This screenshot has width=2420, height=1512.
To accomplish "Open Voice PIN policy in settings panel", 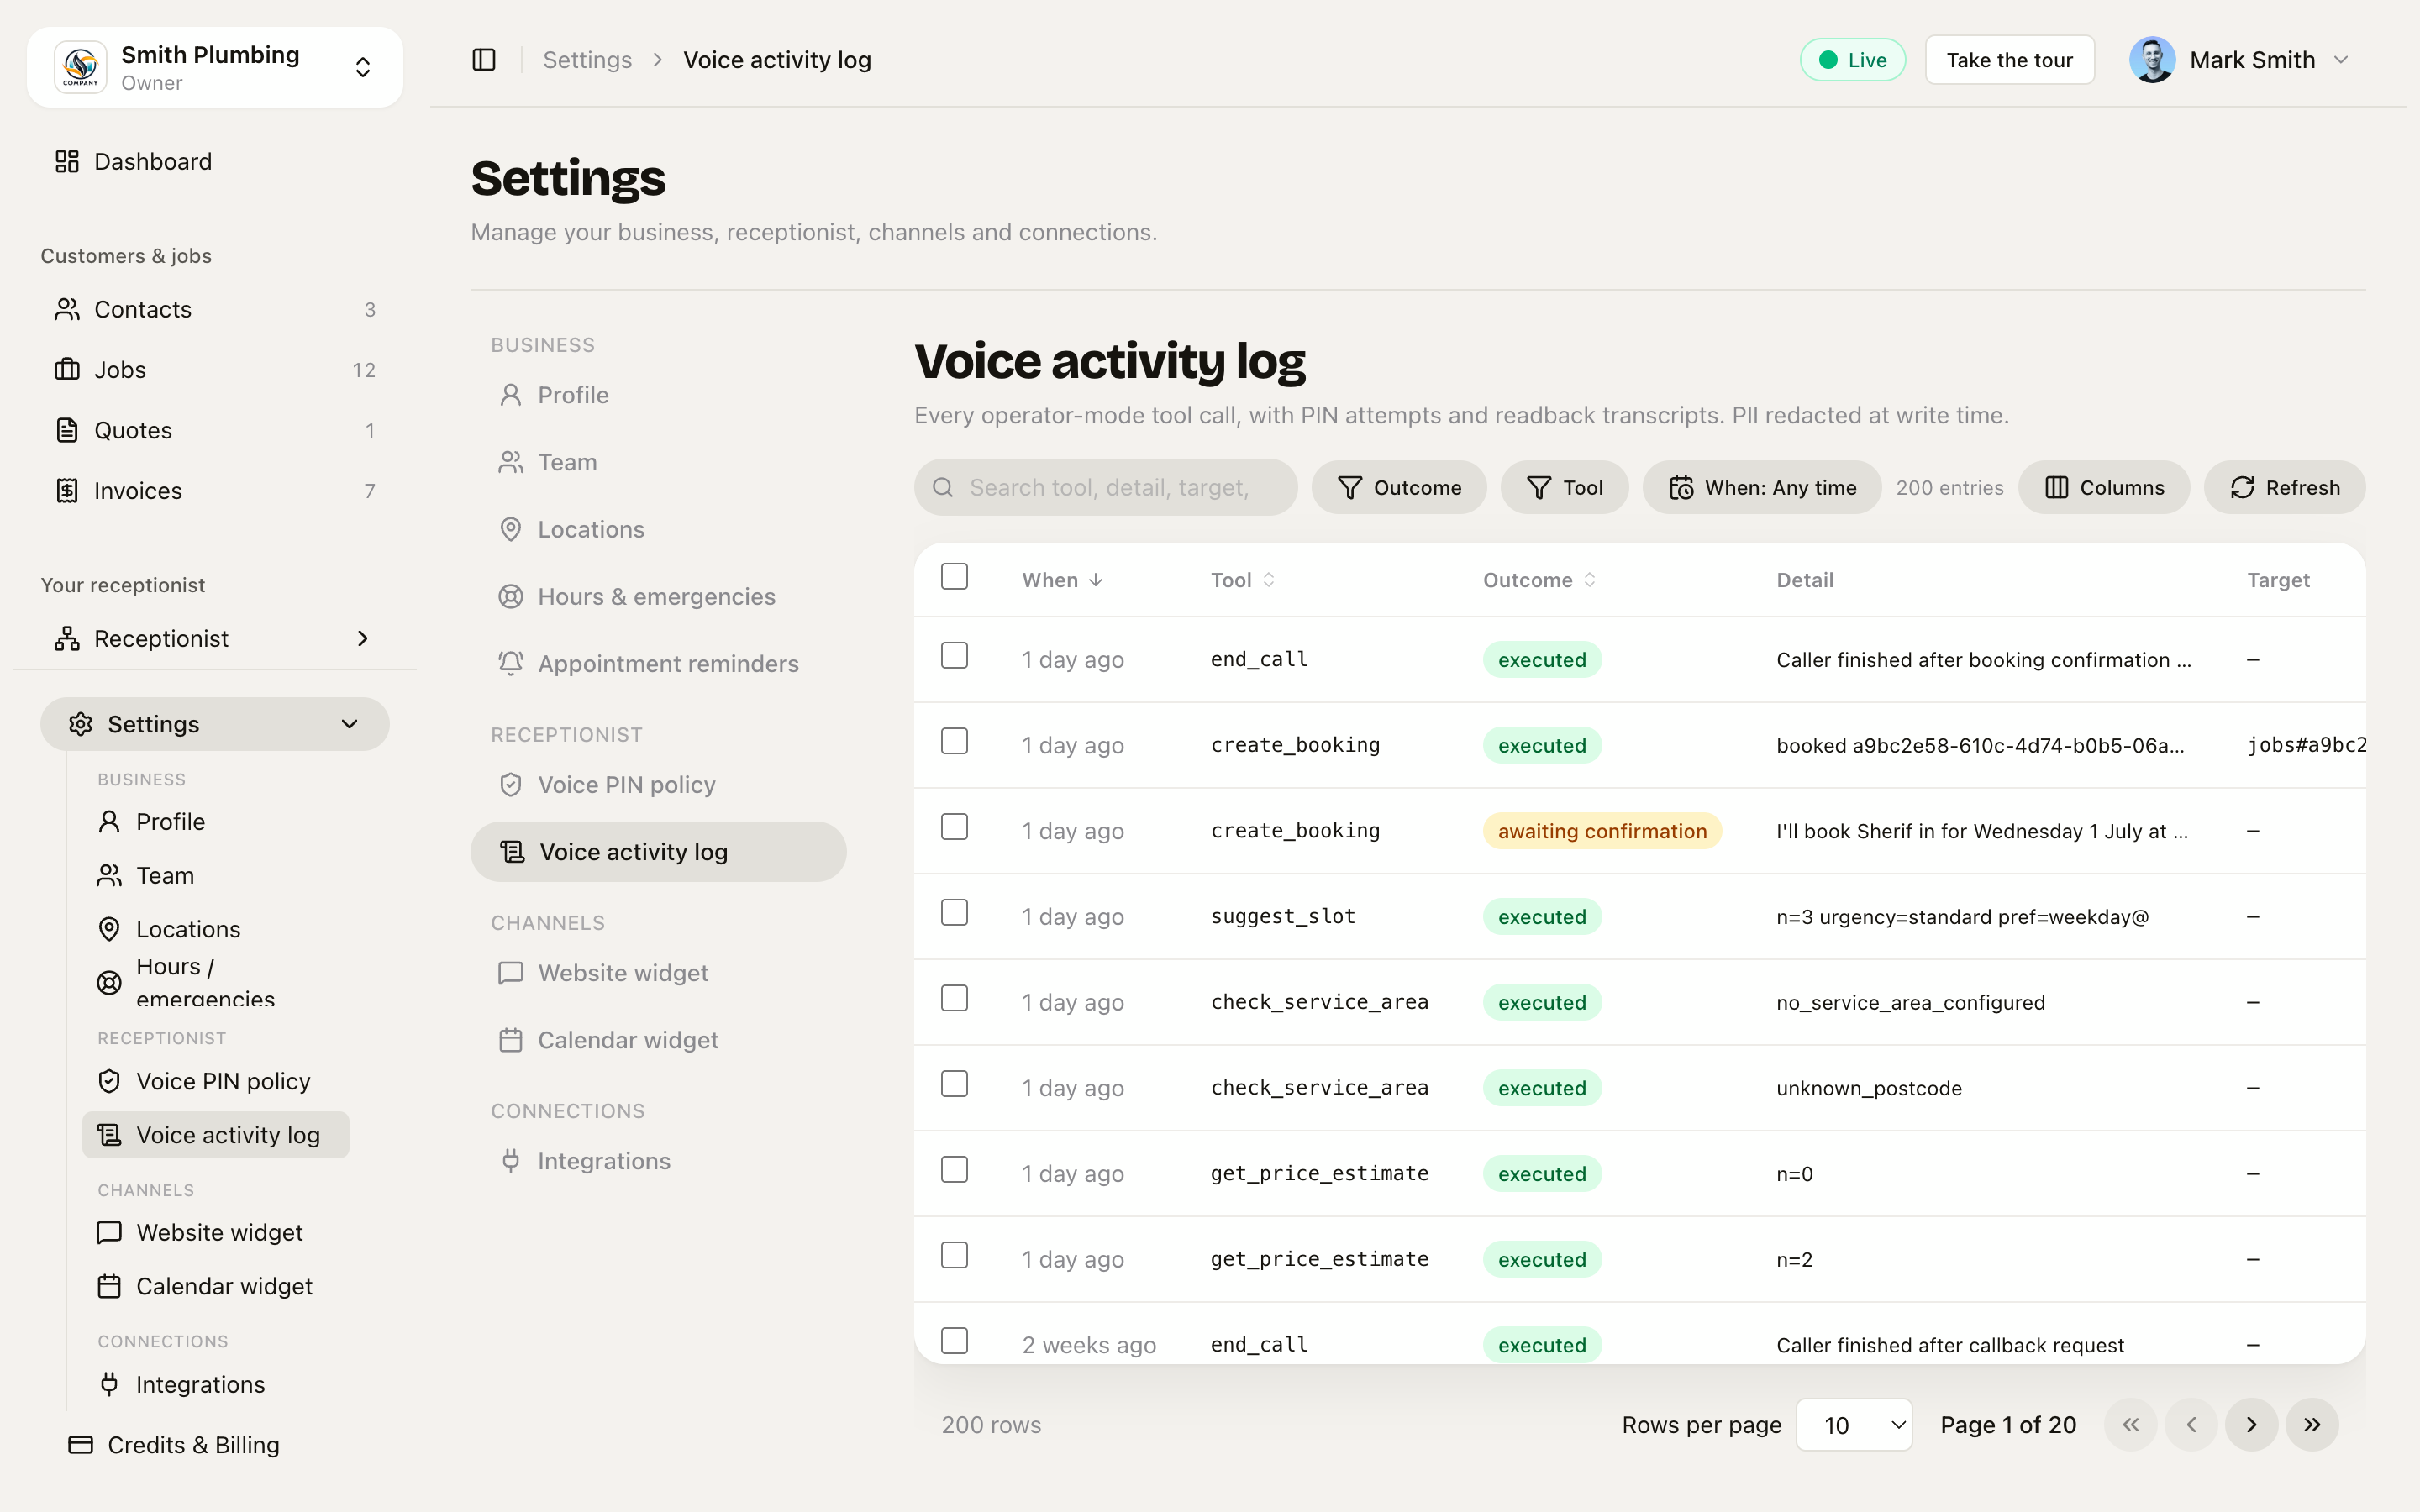I will coord(659,785).
